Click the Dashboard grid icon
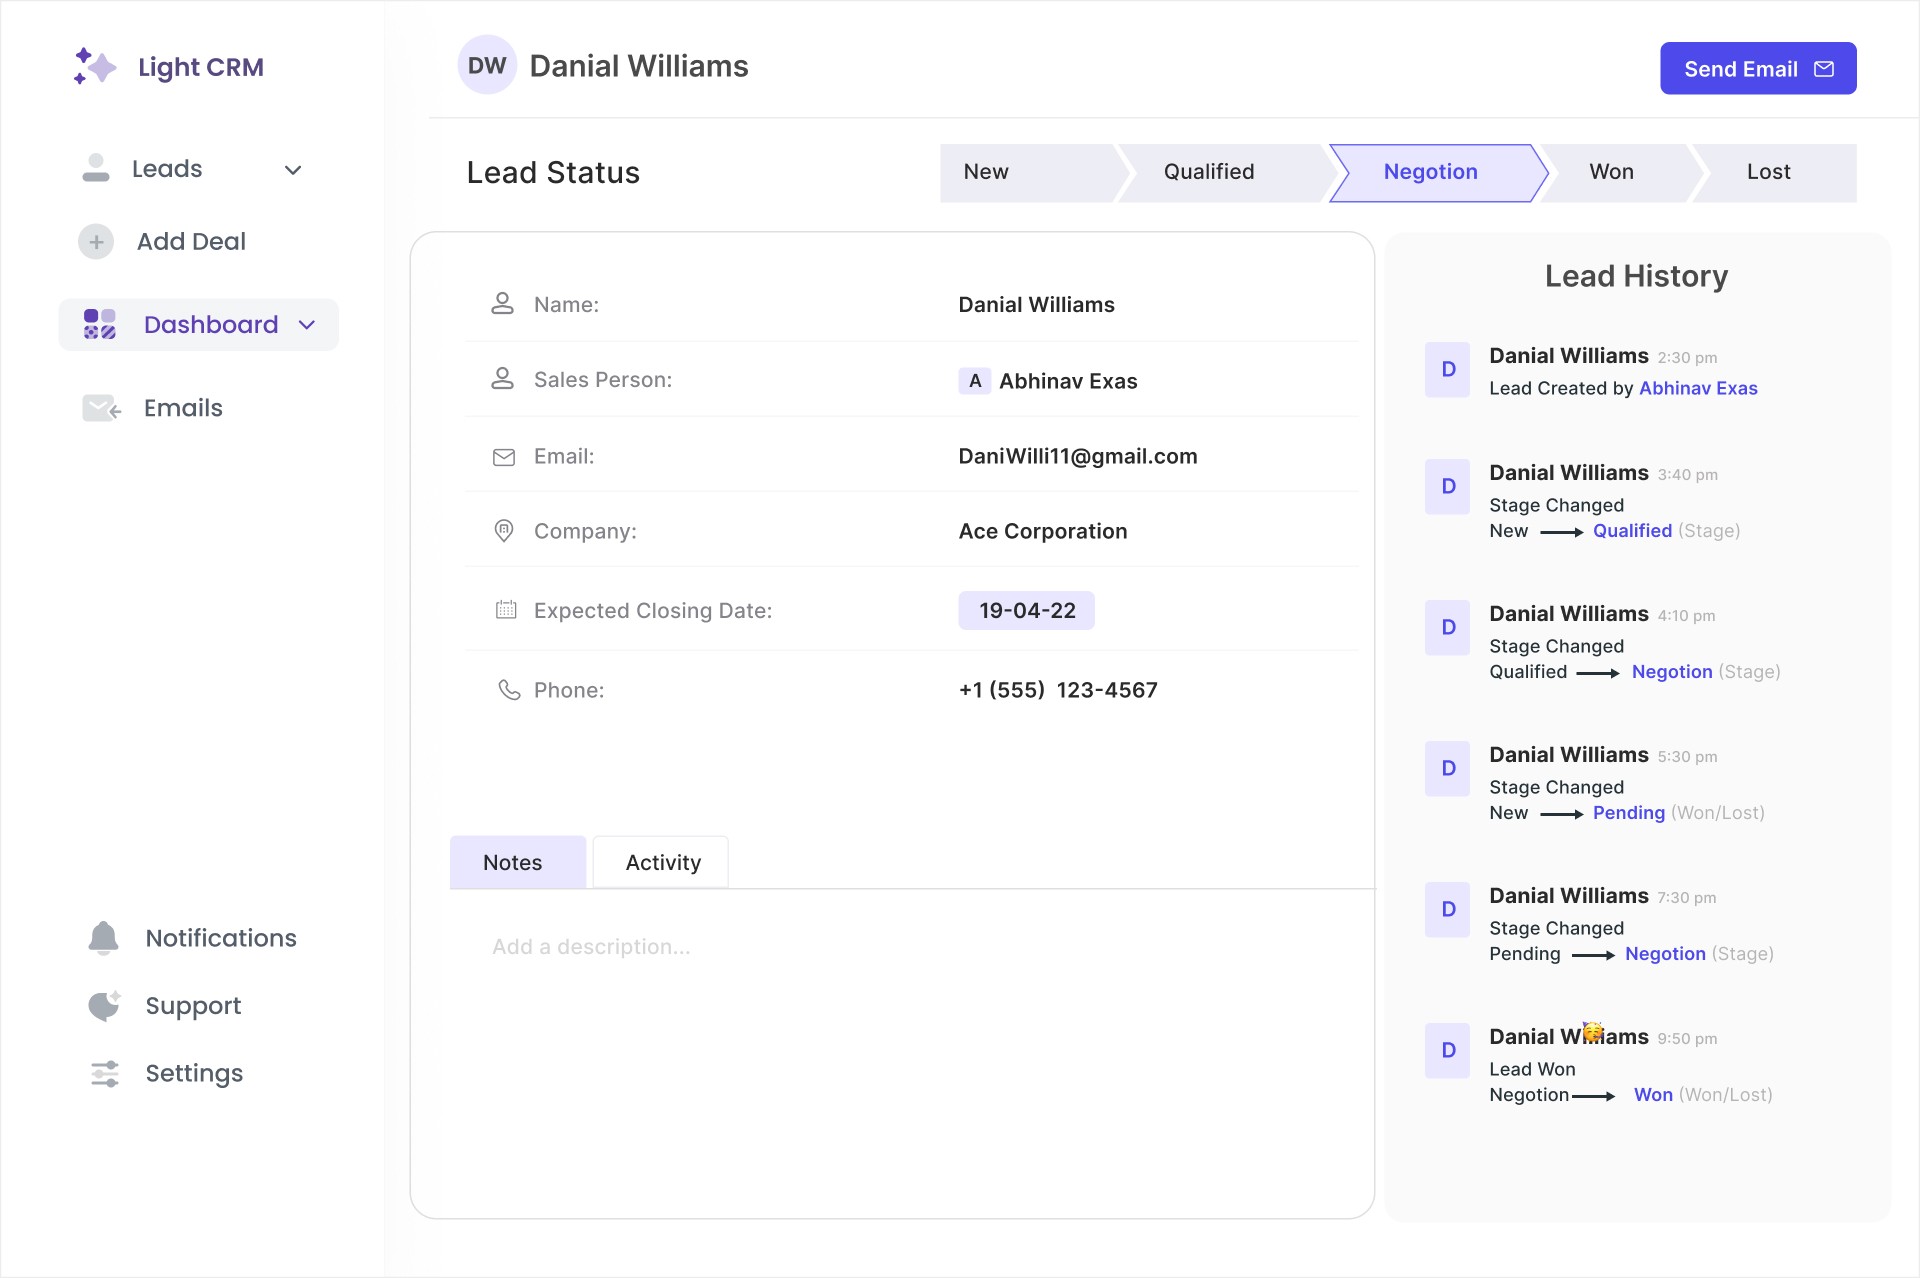Viewport: 1920px width, 1278px height. pos(99,324)
